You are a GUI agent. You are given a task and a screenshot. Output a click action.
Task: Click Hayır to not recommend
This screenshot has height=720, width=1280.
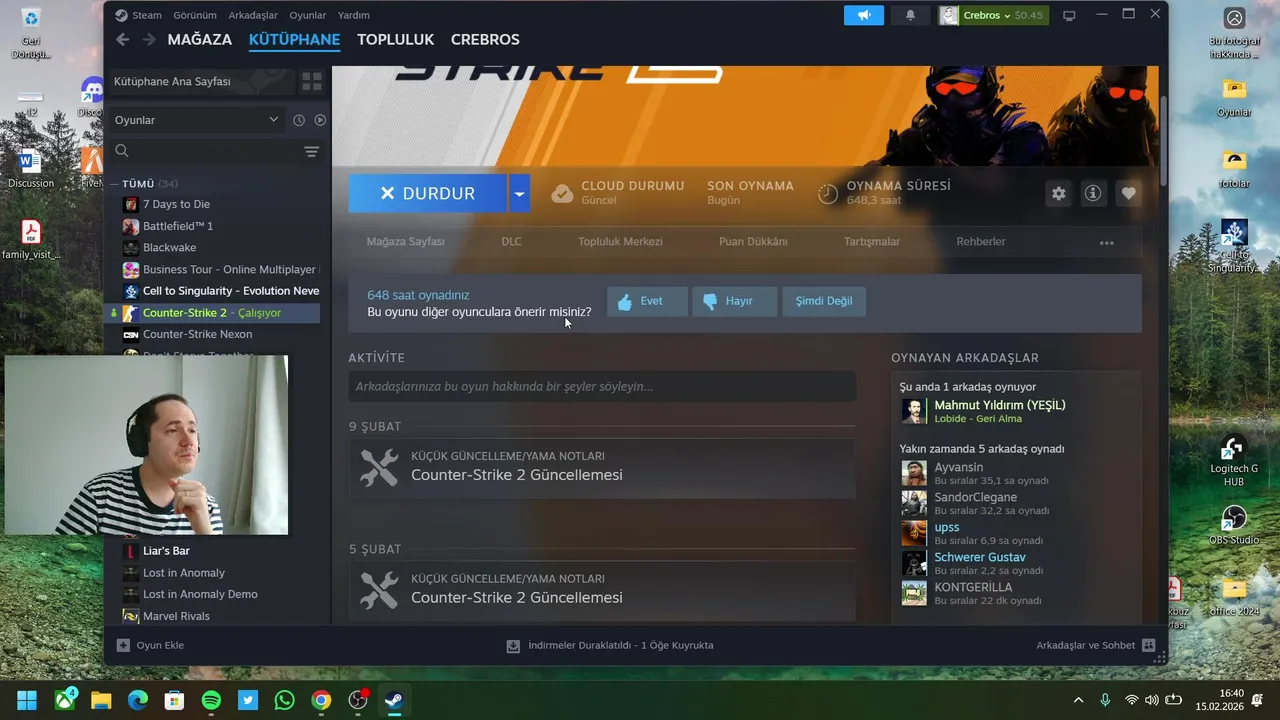734,301
